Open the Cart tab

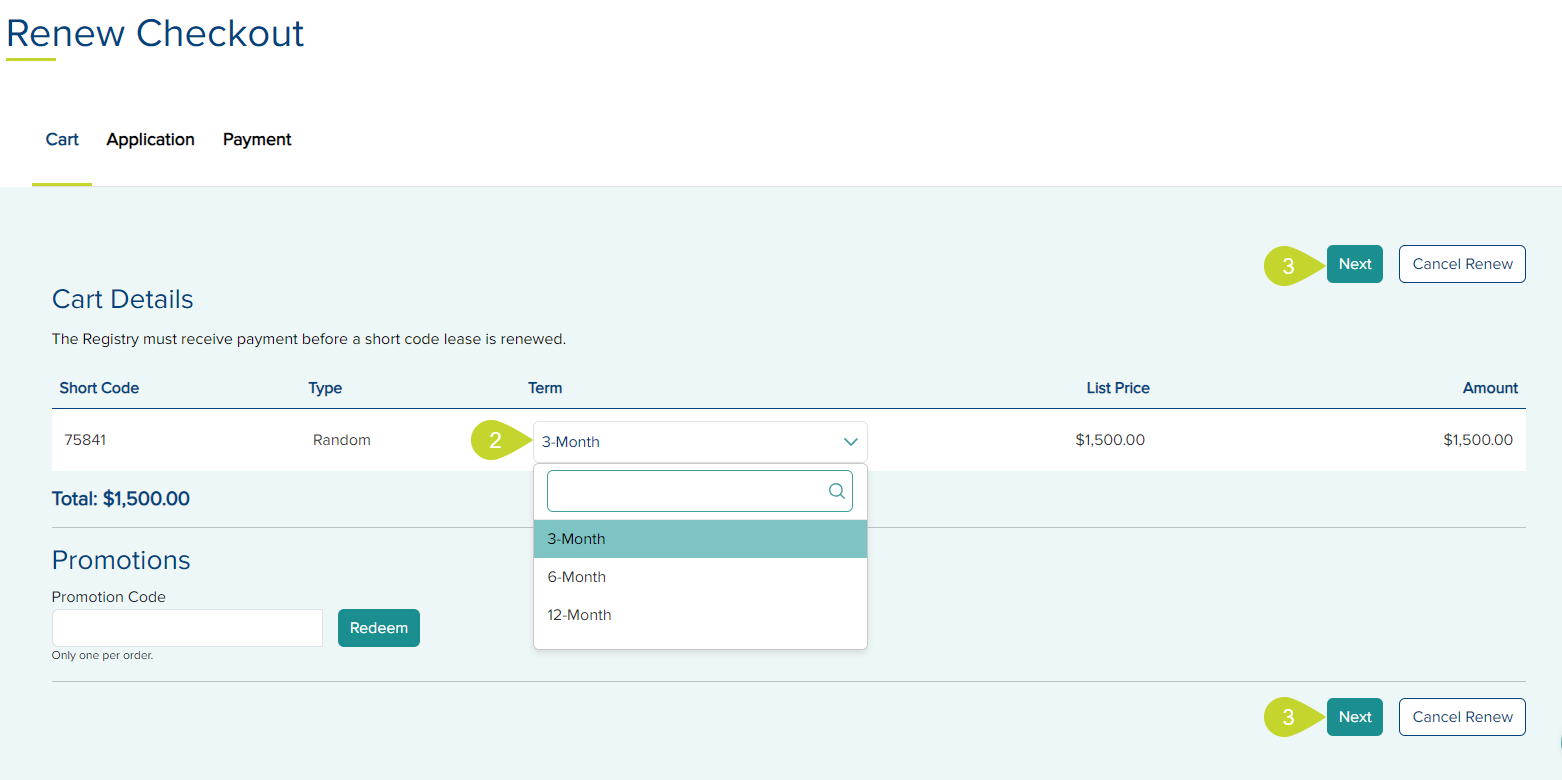pyautogui.click(x=61, y=139)
